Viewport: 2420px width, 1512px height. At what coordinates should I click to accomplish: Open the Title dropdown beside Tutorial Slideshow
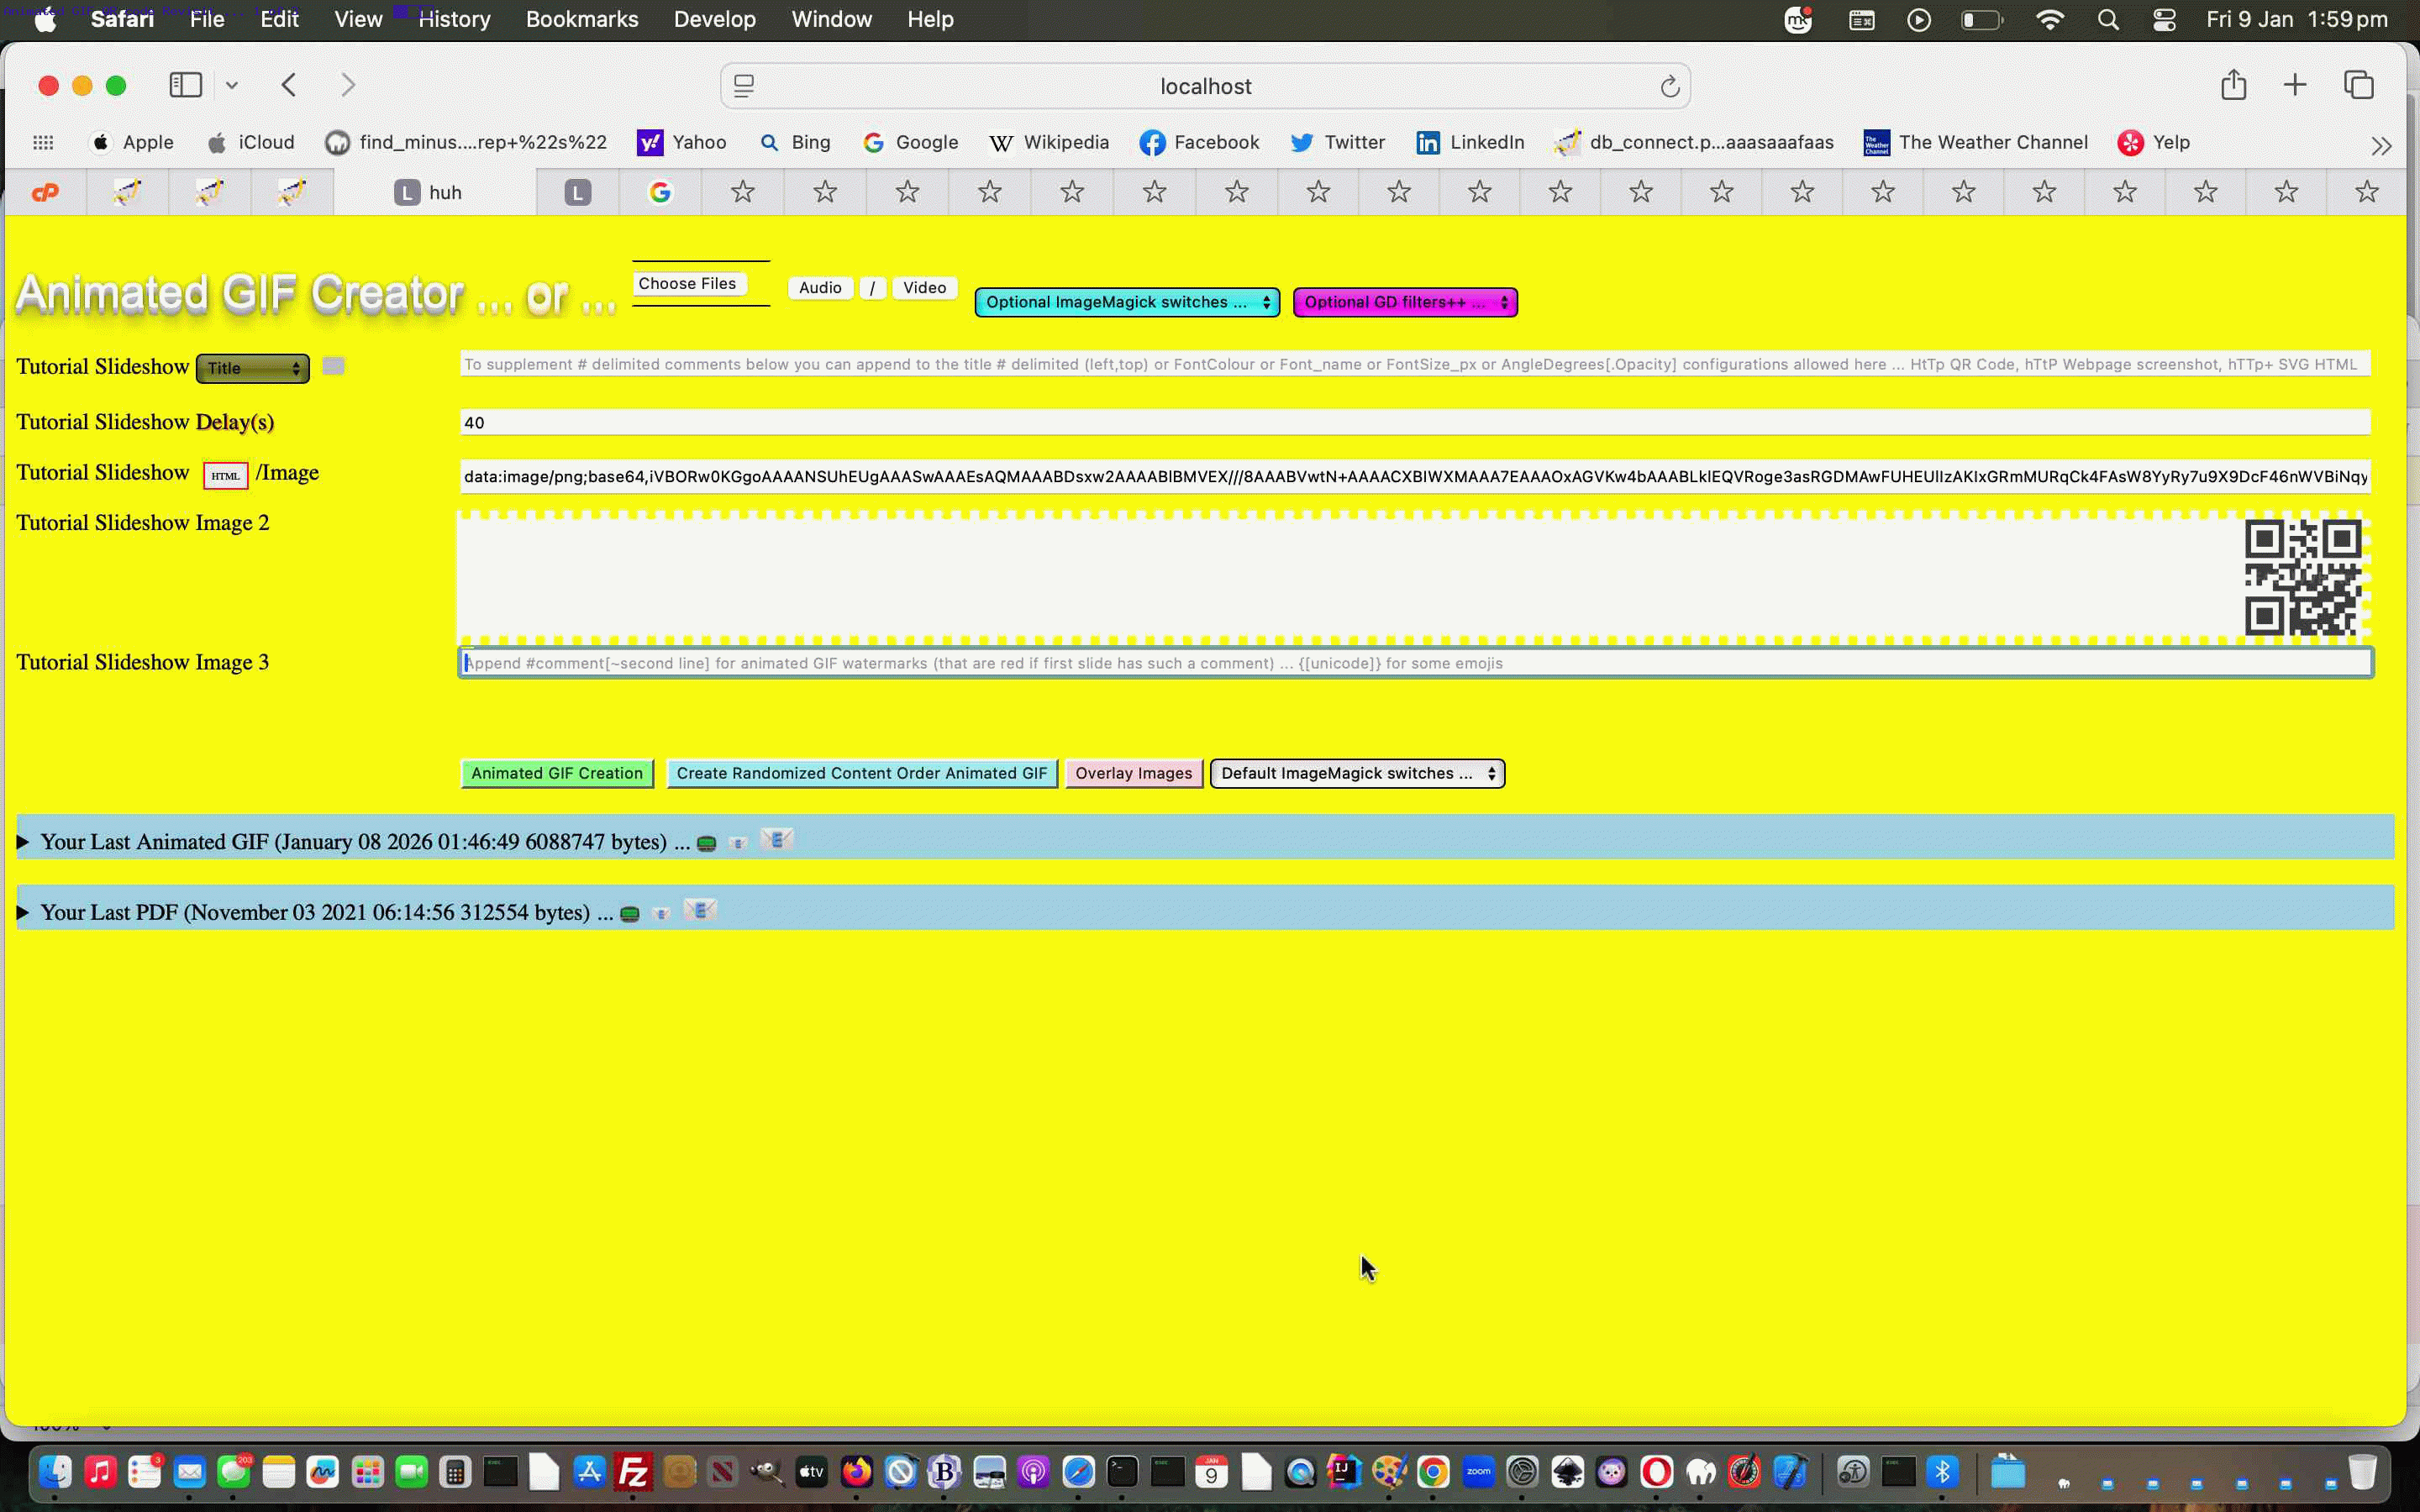pos(252,368)
